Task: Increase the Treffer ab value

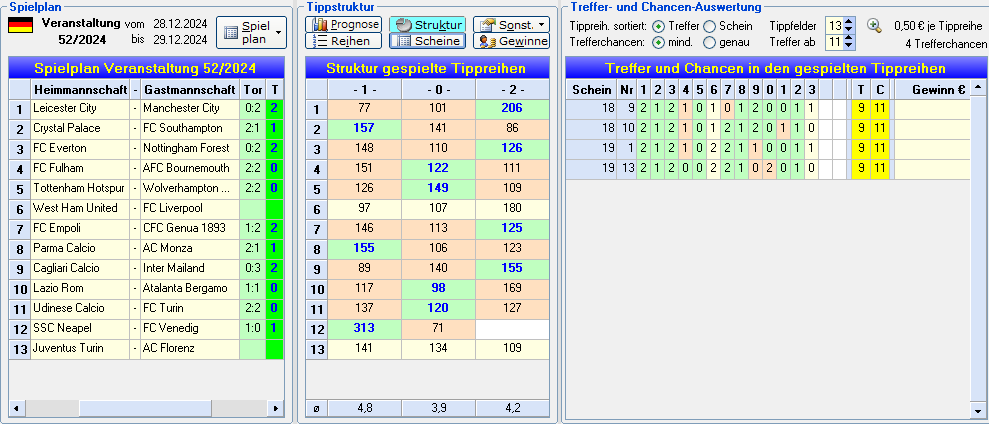Action: point(848,38)
